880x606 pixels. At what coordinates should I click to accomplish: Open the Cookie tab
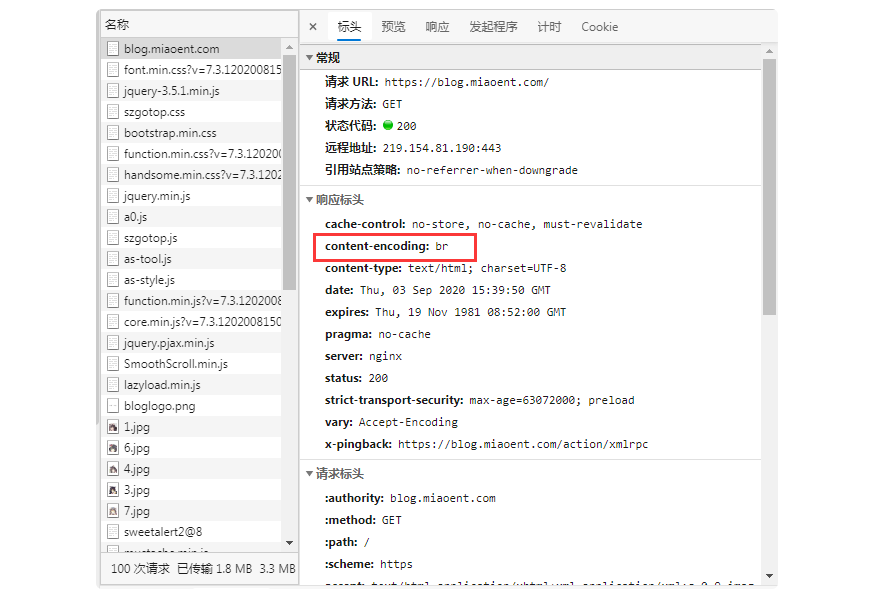(599, 26)
